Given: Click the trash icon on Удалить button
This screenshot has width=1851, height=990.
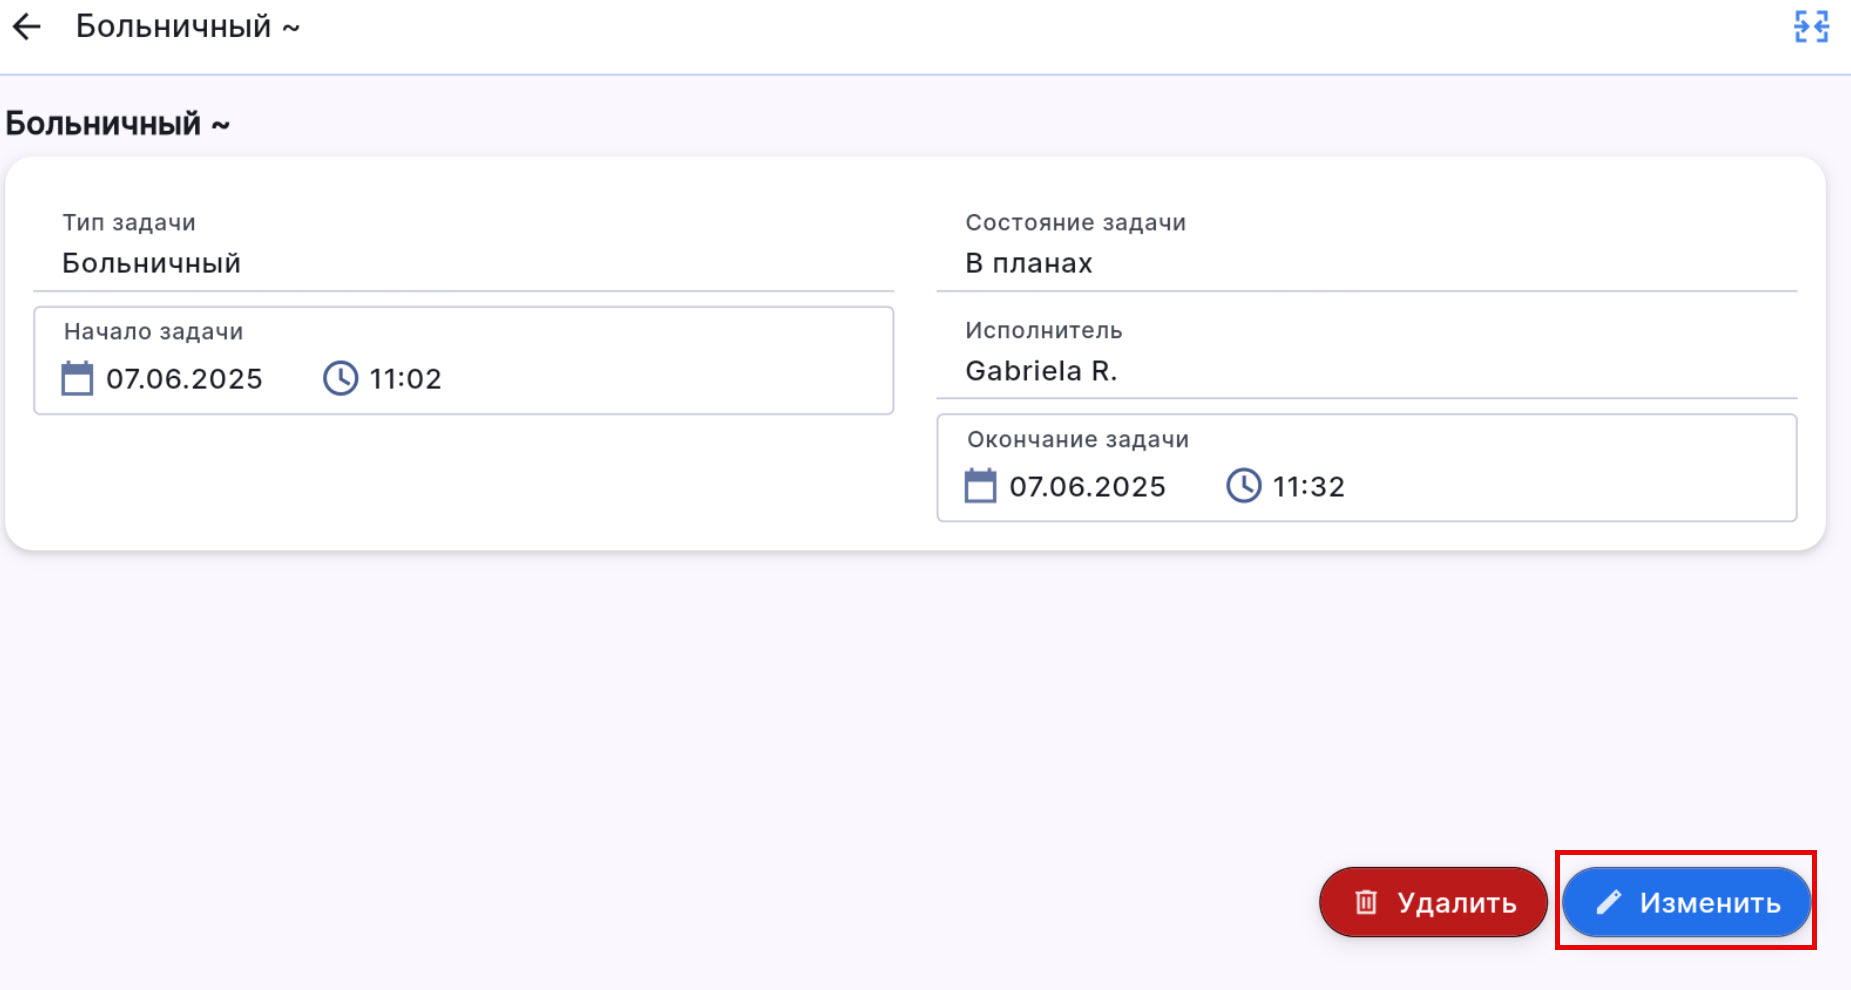Looking at the screenshot, I should click(1366, 903).
